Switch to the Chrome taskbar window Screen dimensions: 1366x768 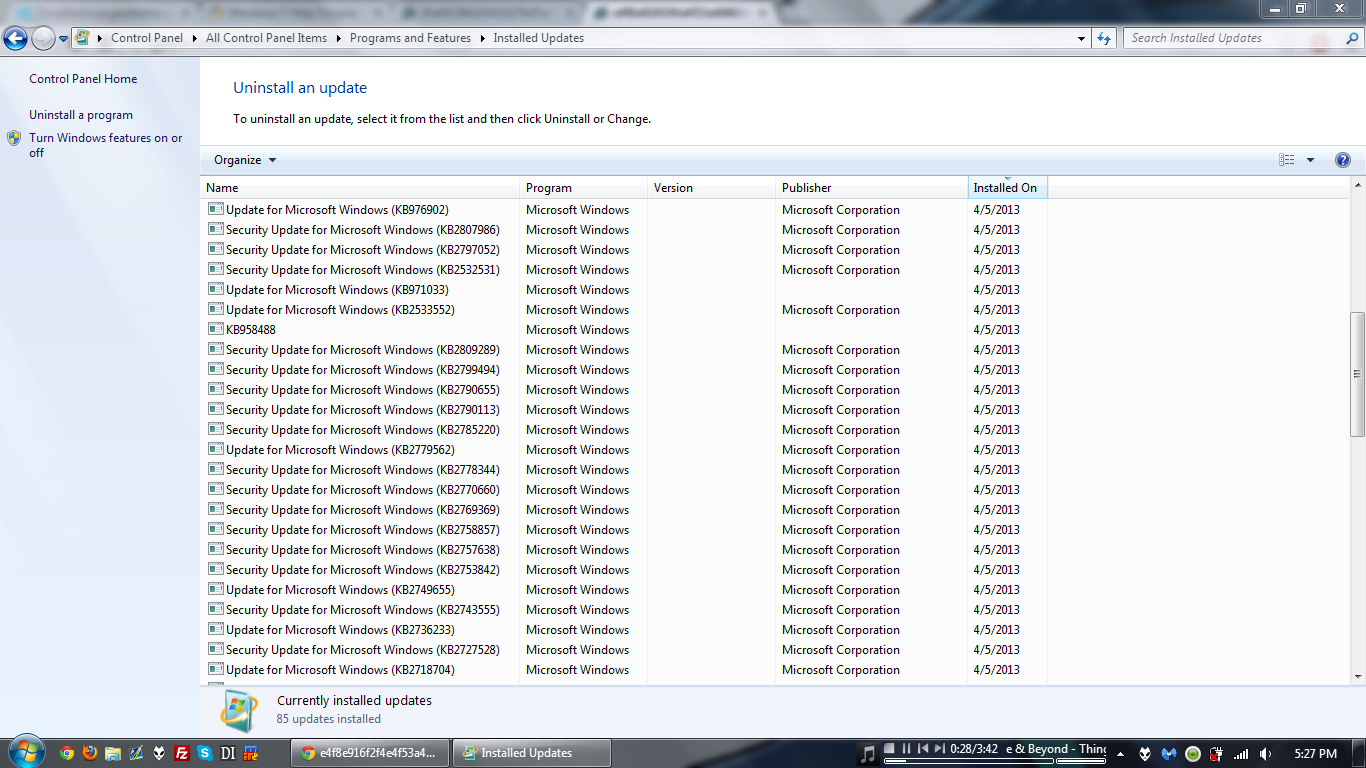370,753
